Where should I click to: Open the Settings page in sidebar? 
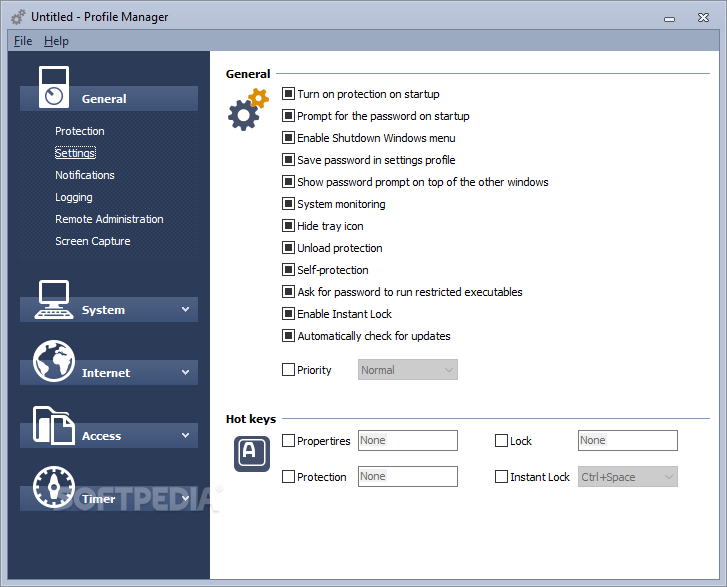pyautogui.click(x=75, y=153)
